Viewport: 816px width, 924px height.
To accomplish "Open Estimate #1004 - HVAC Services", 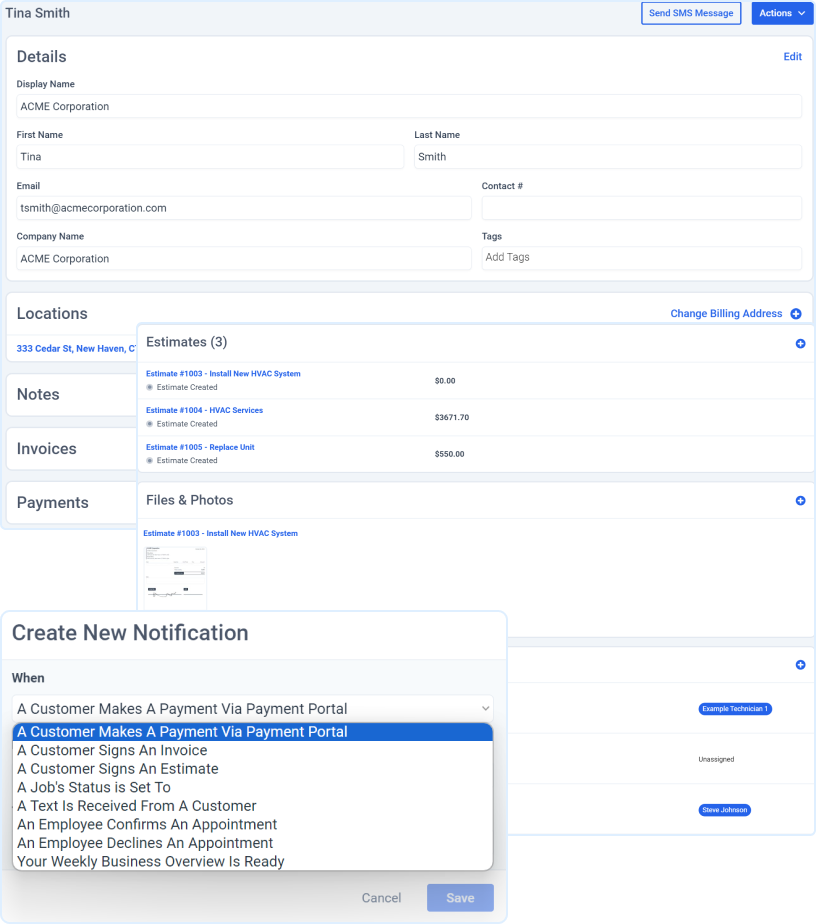I will tap(204, 410).
